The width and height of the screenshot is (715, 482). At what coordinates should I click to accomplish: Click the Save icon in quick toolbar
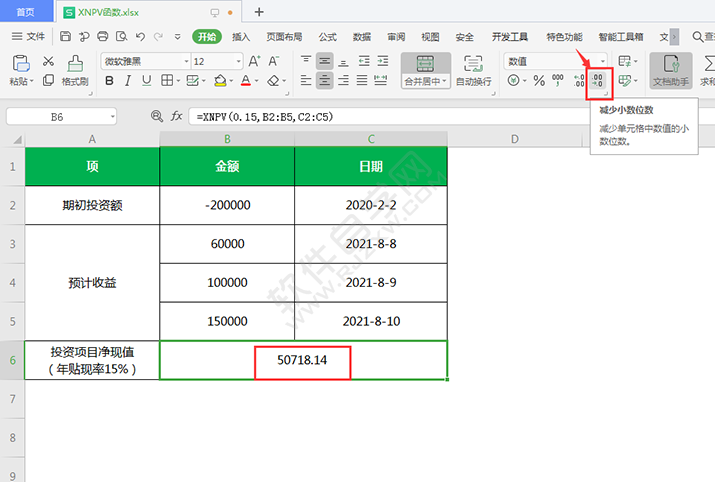tap(65, 36)
